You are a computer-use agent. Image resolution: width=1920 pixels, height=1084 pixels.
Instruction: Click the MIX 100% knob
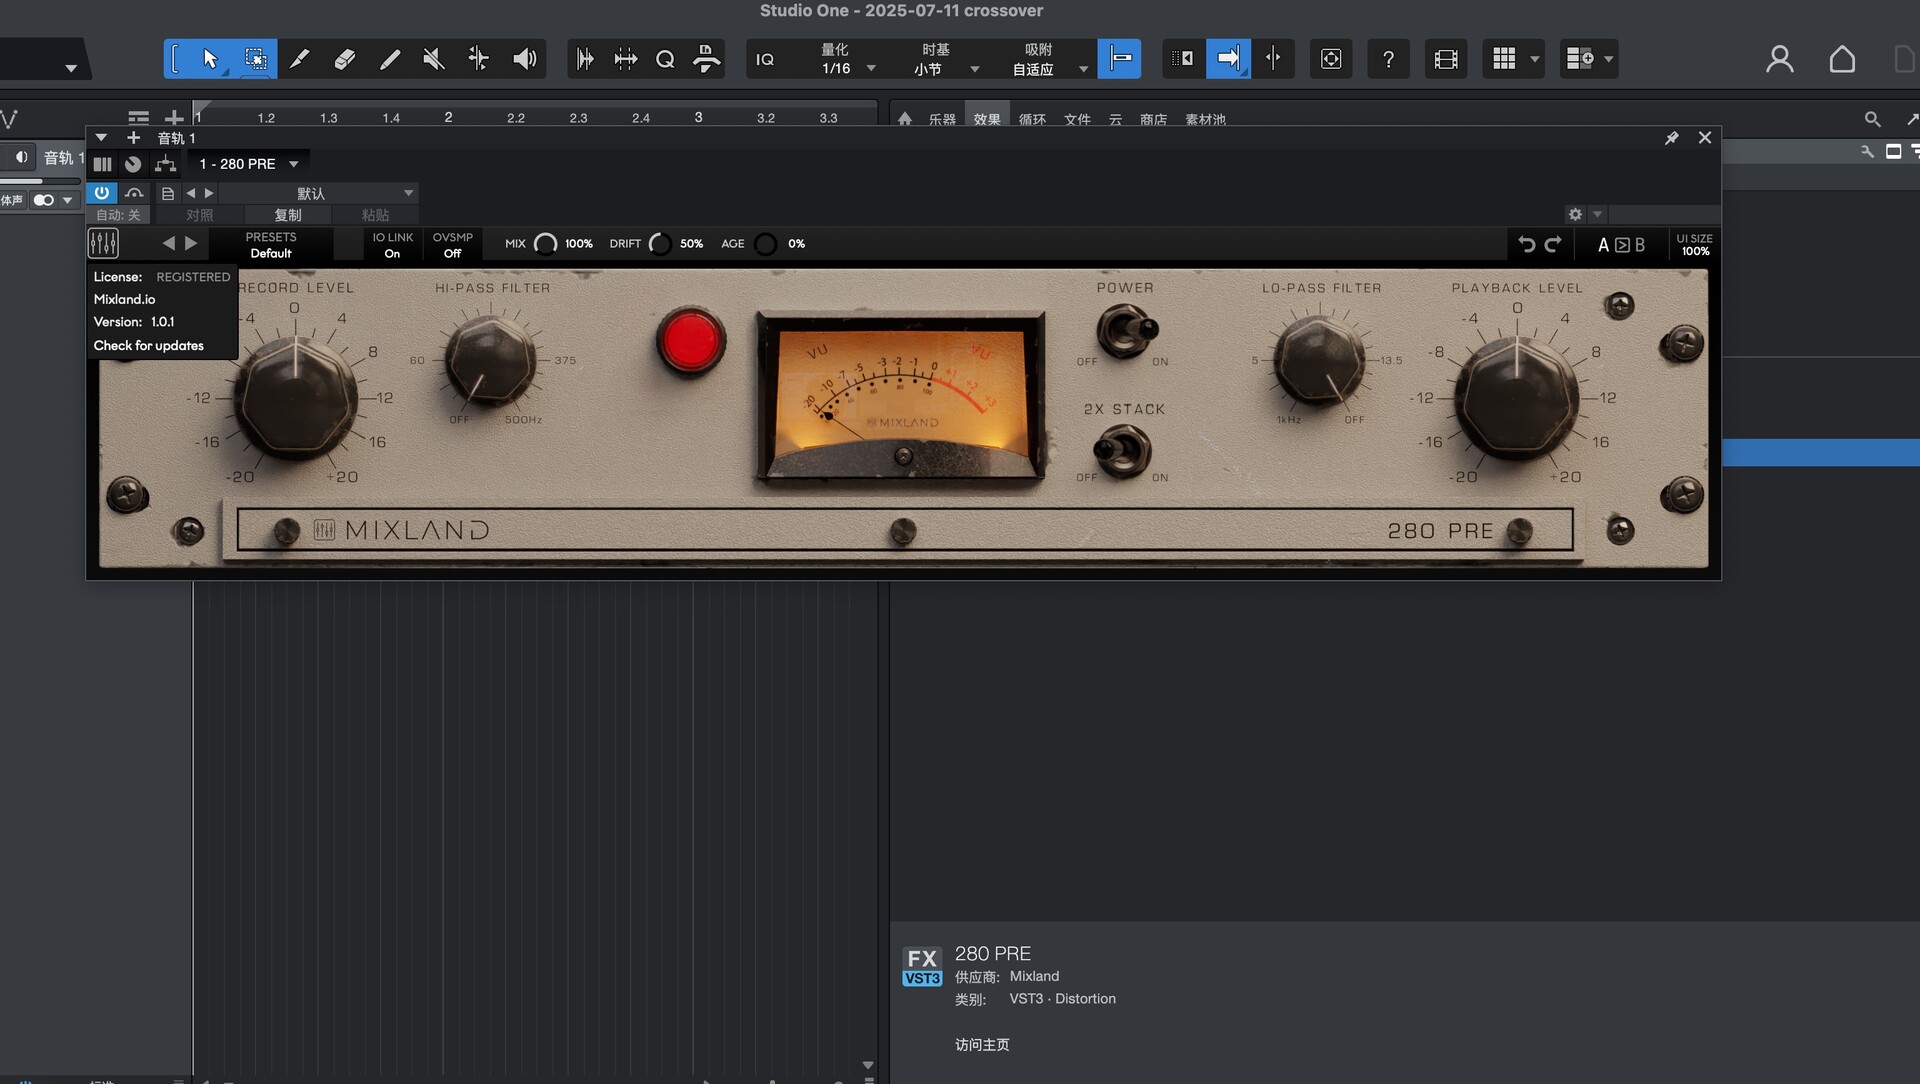pyautogui.click(x=545, y=244)
